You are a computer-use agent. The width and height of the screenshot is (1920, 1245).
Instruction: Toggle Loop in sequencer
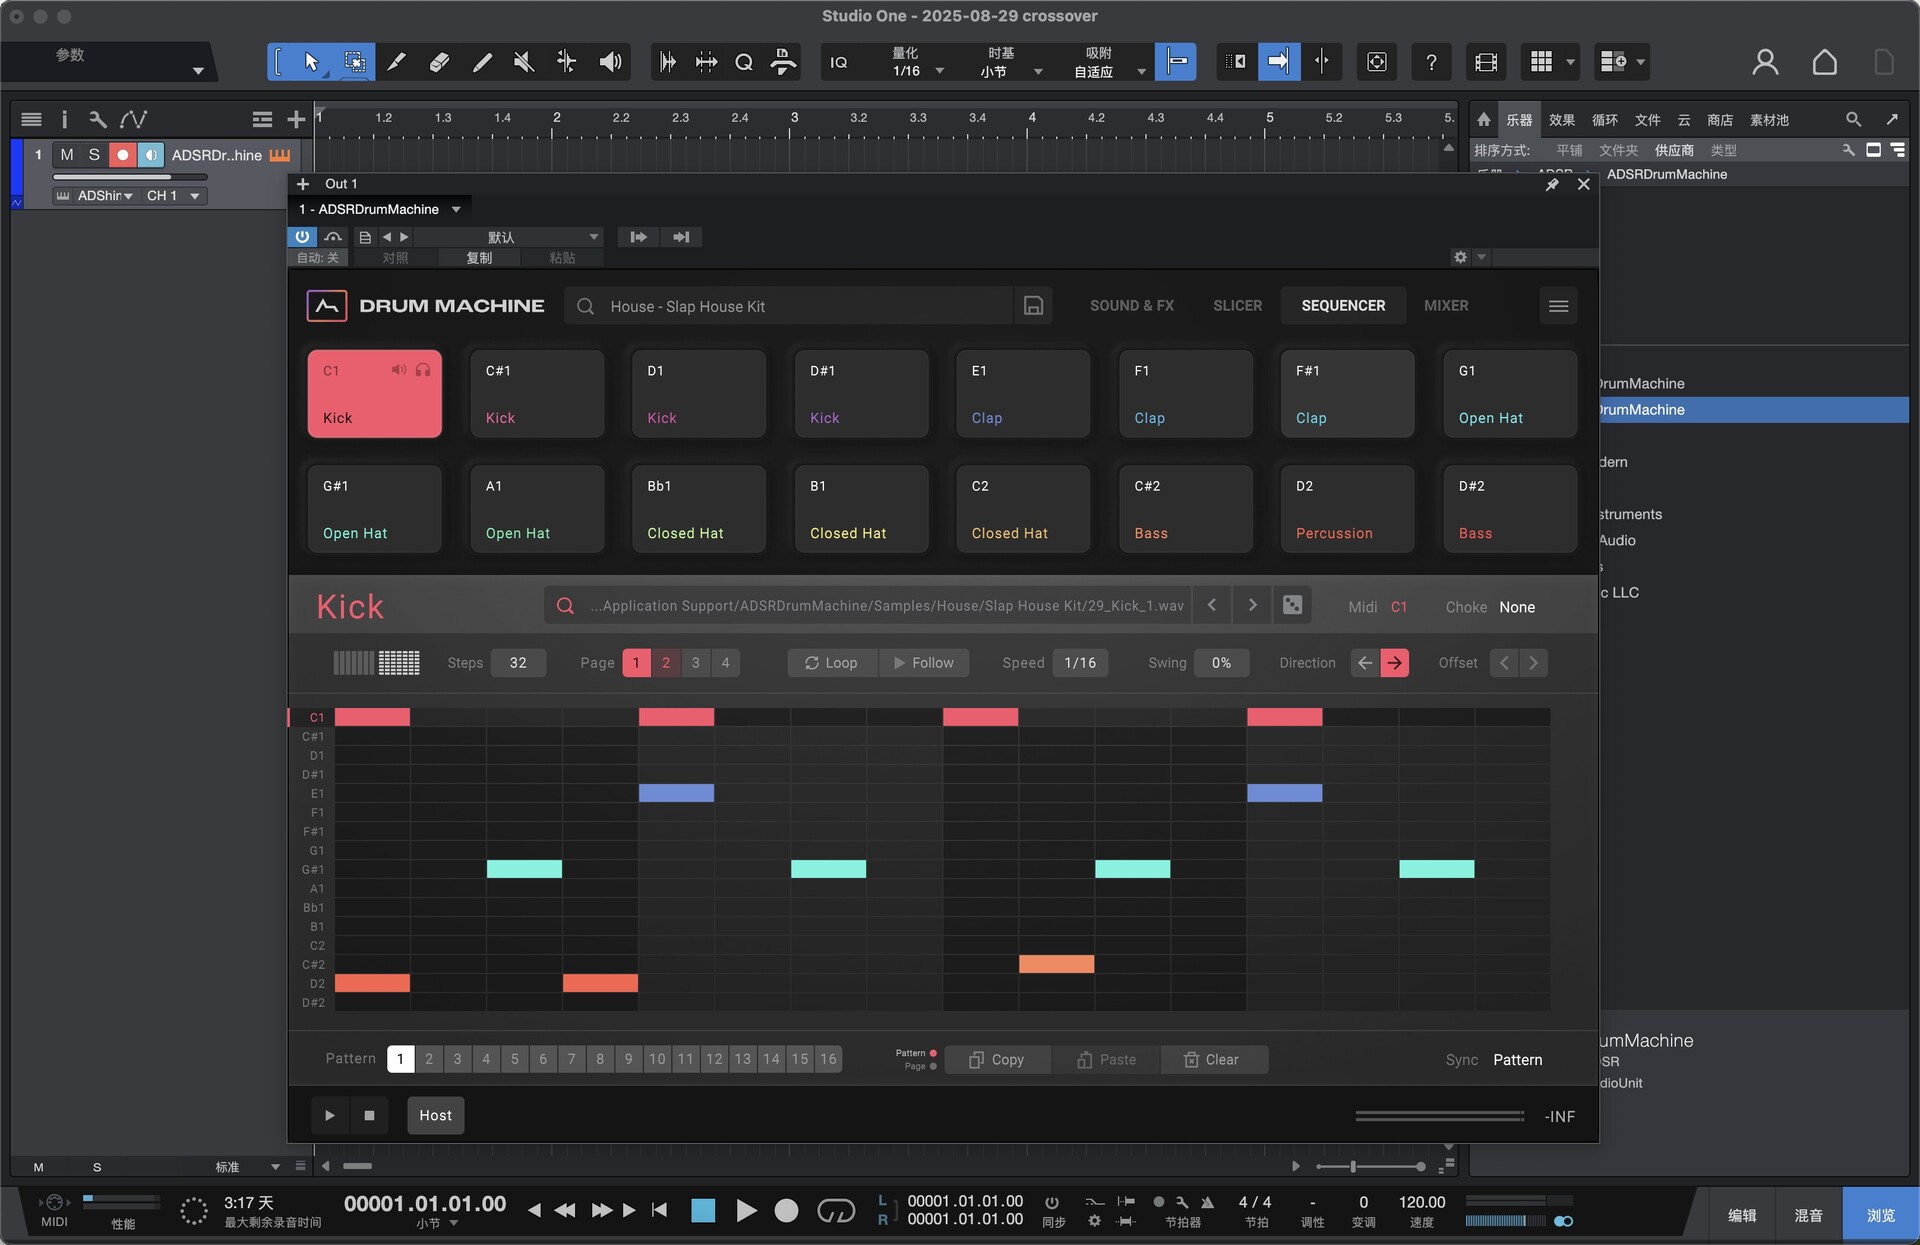click(x=832, y=663)
